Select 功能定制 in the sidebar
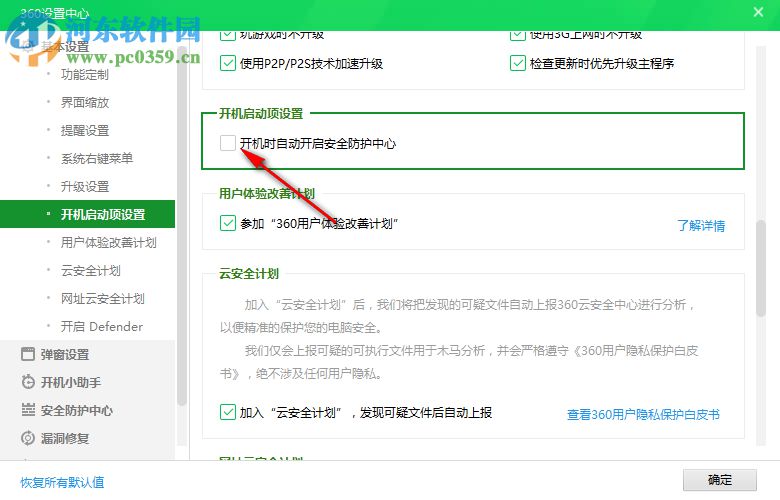The height and width of the screenshot is (500, 780). 85,74
